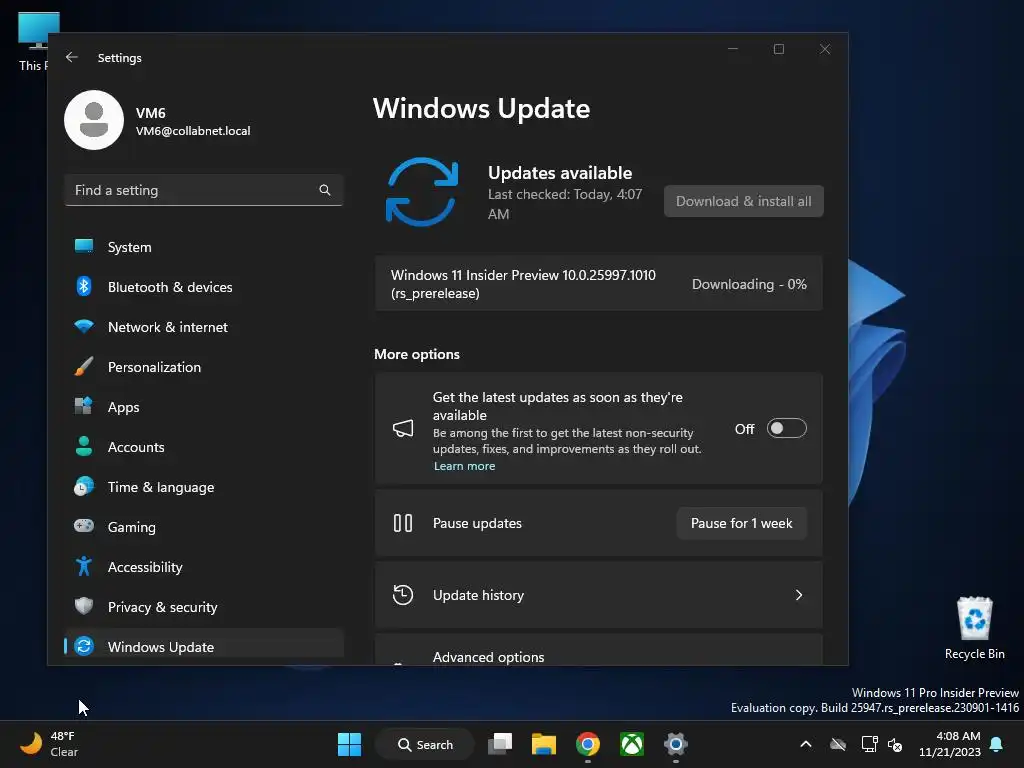
Task: Click the Settings gear on the taskbar
Action: pos(676,744)
